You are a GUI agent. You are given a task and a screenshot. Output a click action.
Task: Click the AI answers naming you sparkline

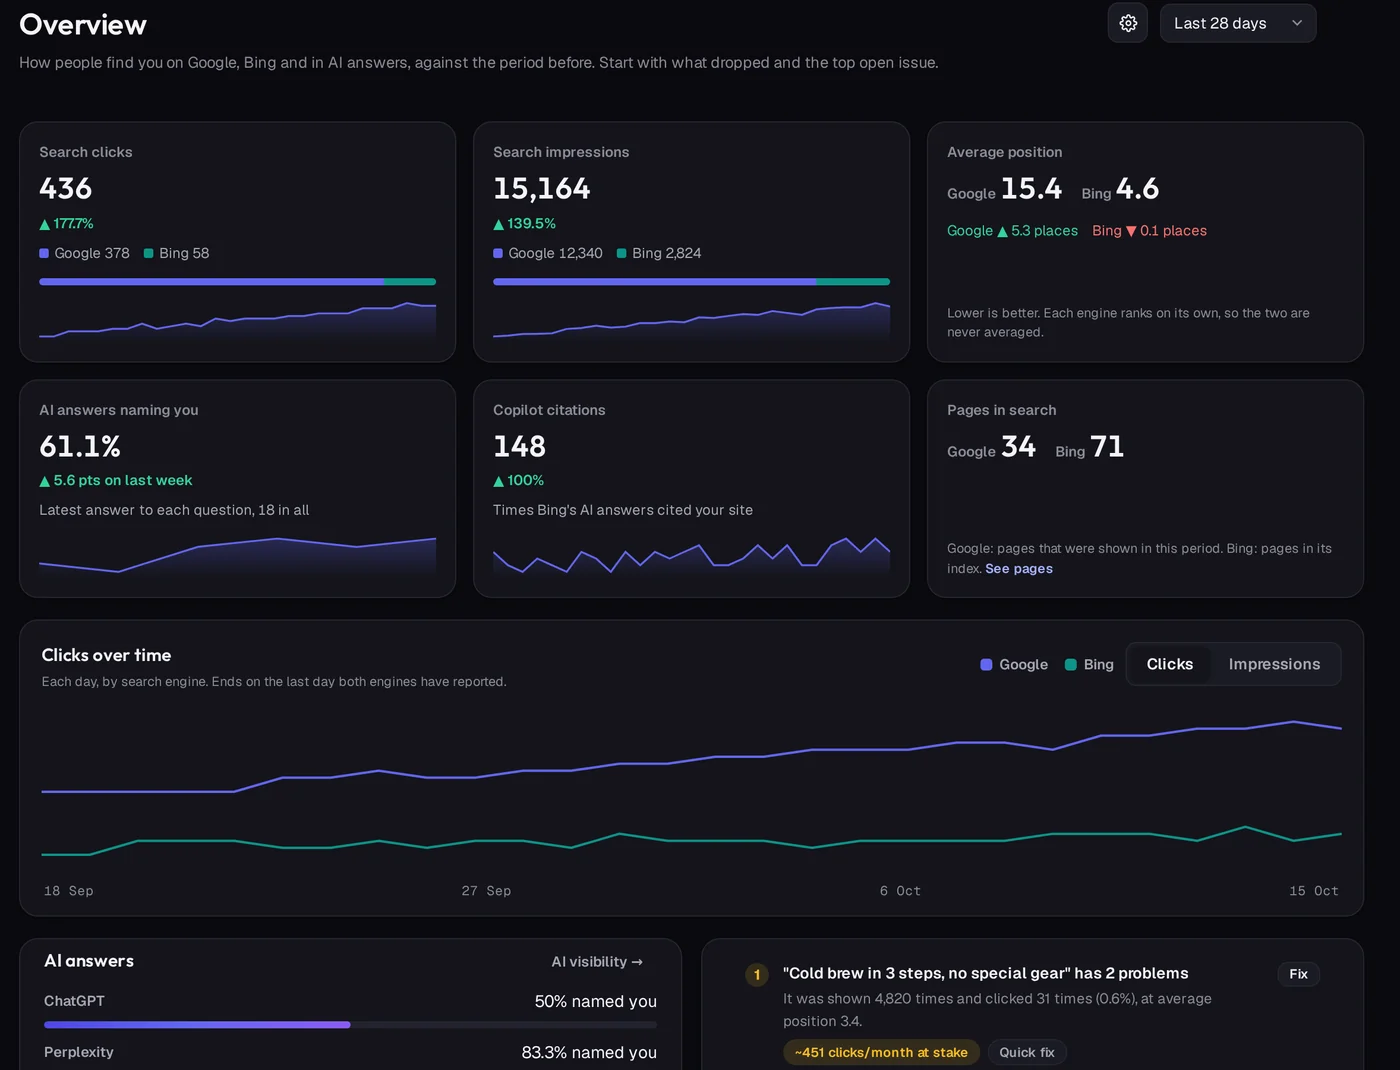click(x=237, y=555)
